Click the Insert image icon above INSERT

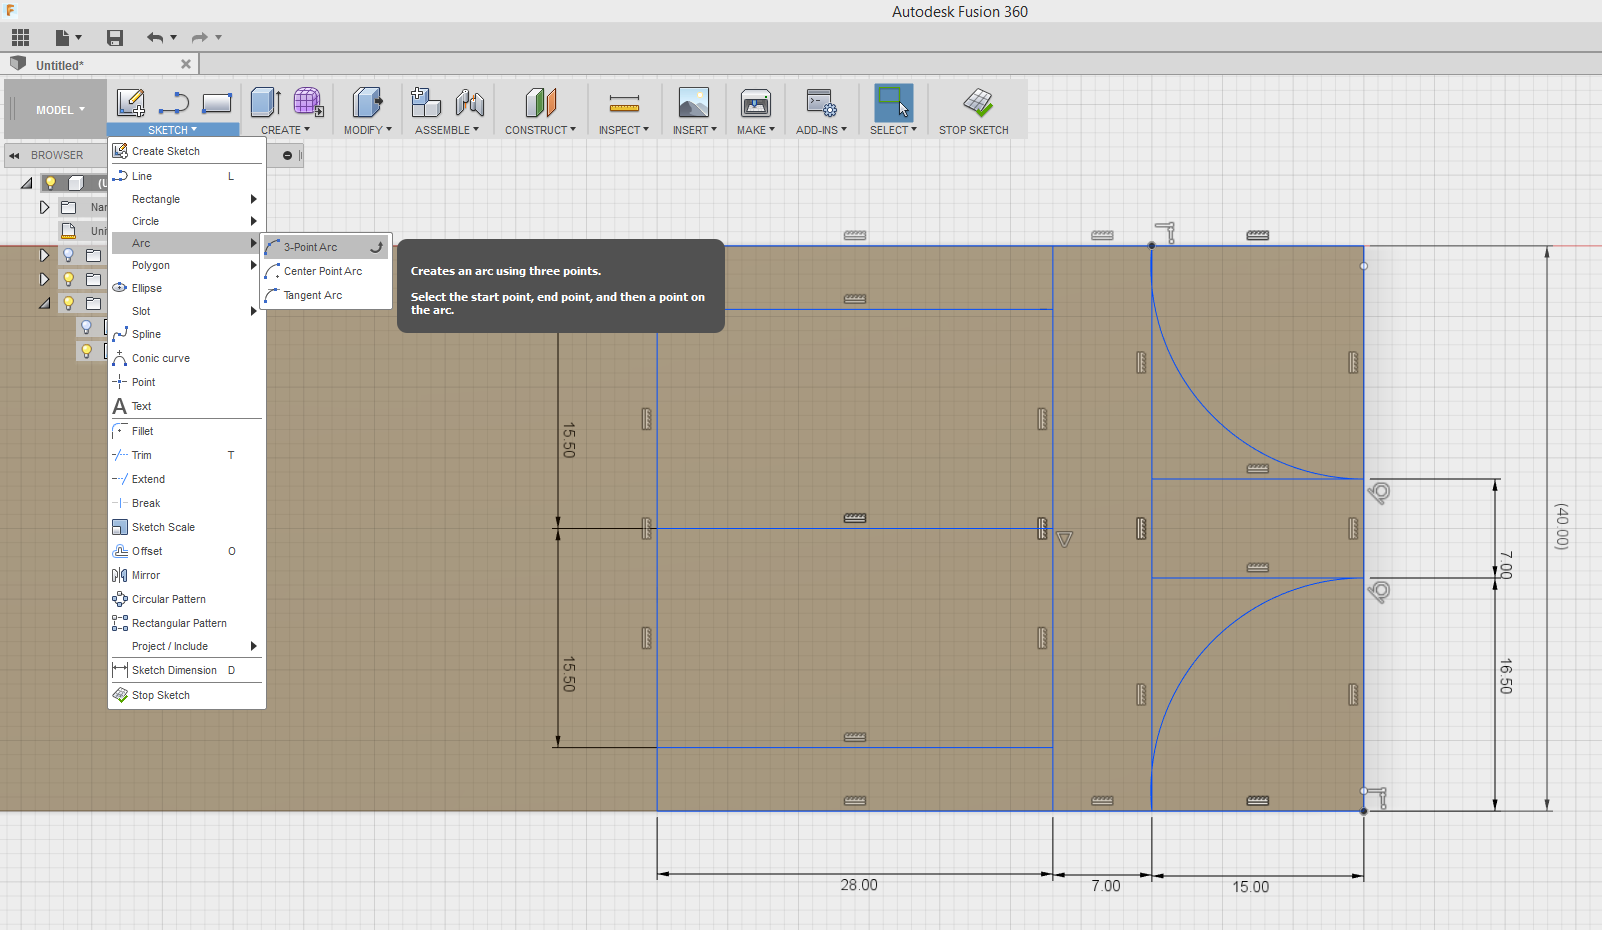694,103
